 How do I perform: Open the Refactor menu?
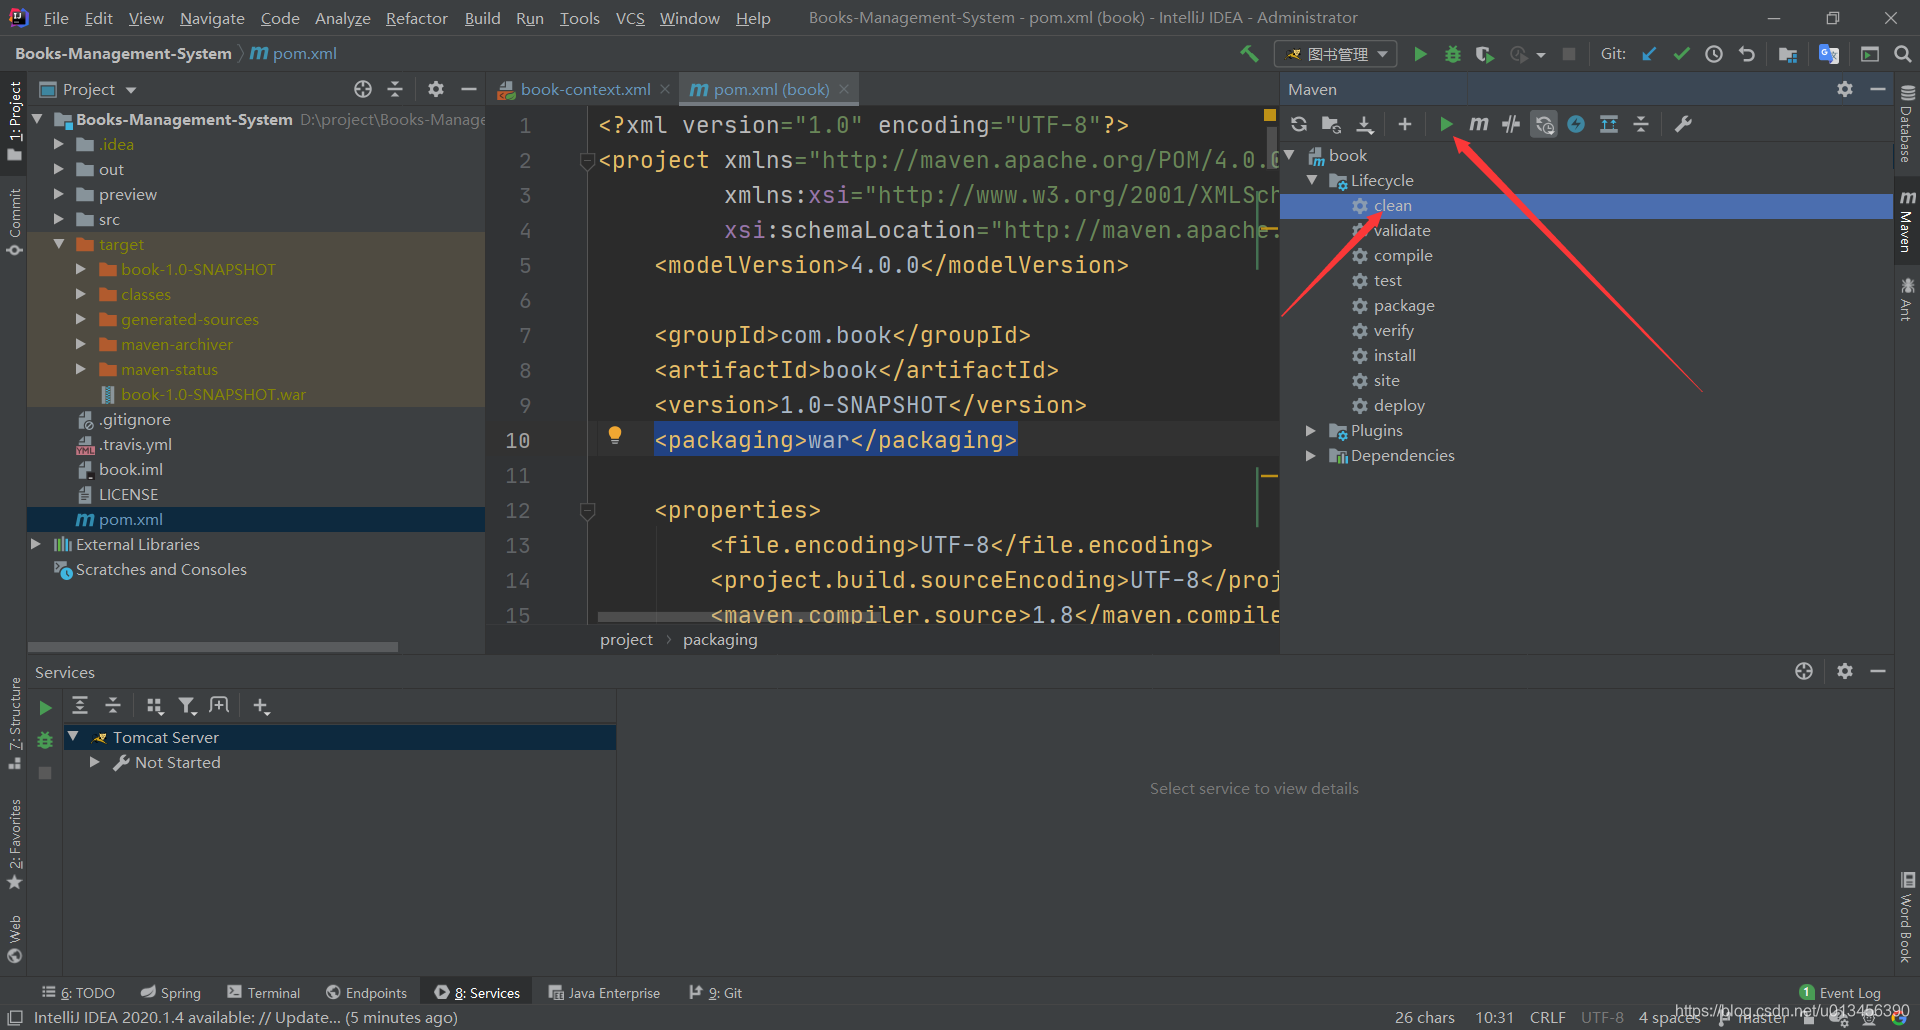[416, 18]
